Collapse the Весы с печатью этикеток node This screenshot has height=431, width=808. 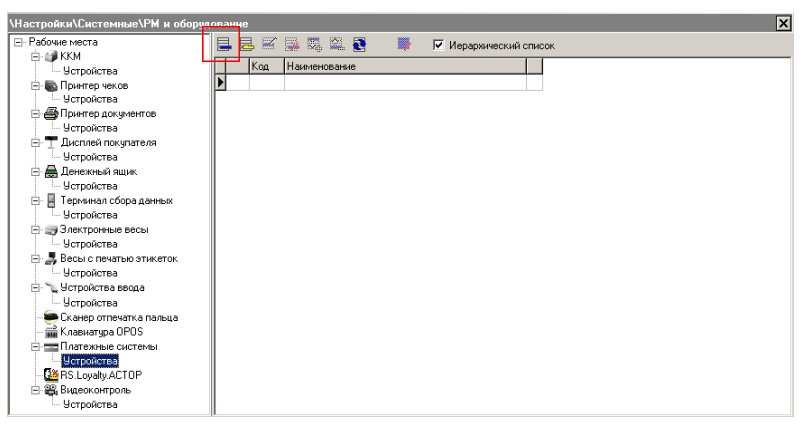[x=36, y=258]
